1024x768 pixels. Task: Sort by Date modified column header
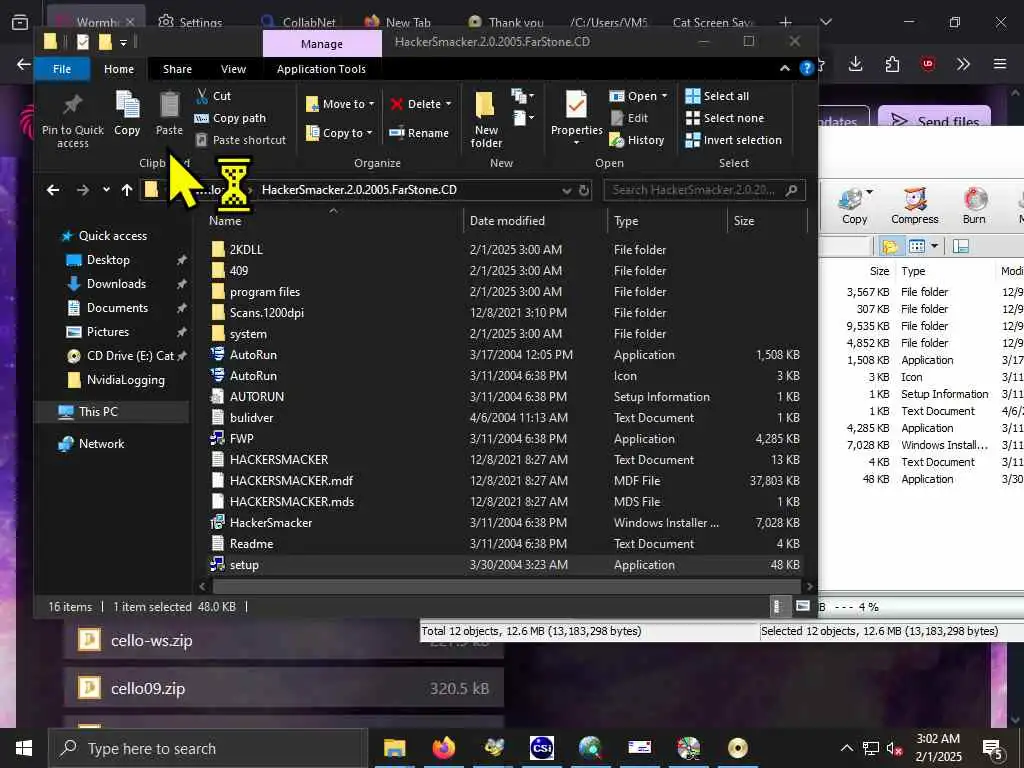pyautogui.click(x=507, y=221)
